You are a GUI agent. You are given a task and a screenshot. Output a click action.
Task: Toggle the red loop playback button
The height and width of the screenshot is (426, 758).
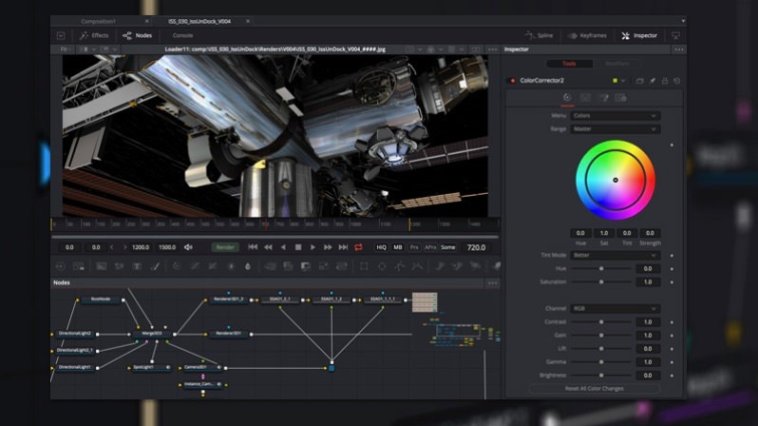click(358, 247)
